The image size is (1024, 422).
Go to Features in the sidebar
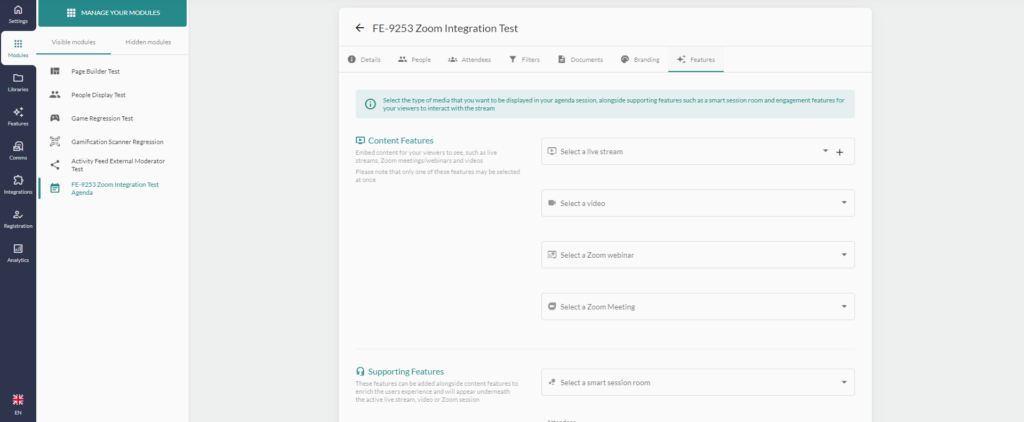point(18,116)
